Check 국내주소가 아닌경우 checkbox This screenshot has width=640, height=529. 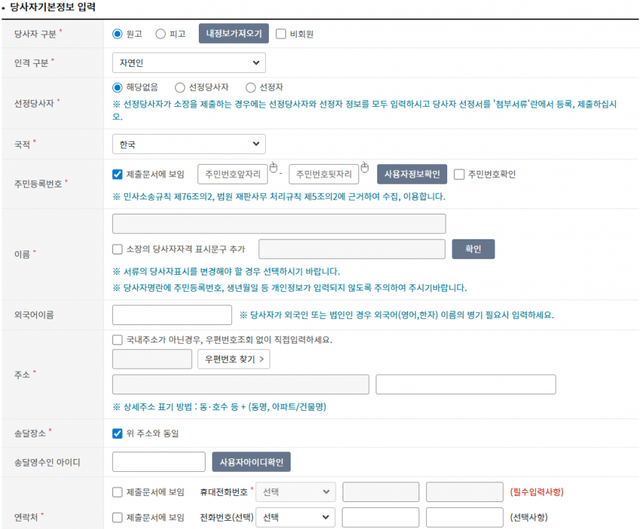coord(118,339)
